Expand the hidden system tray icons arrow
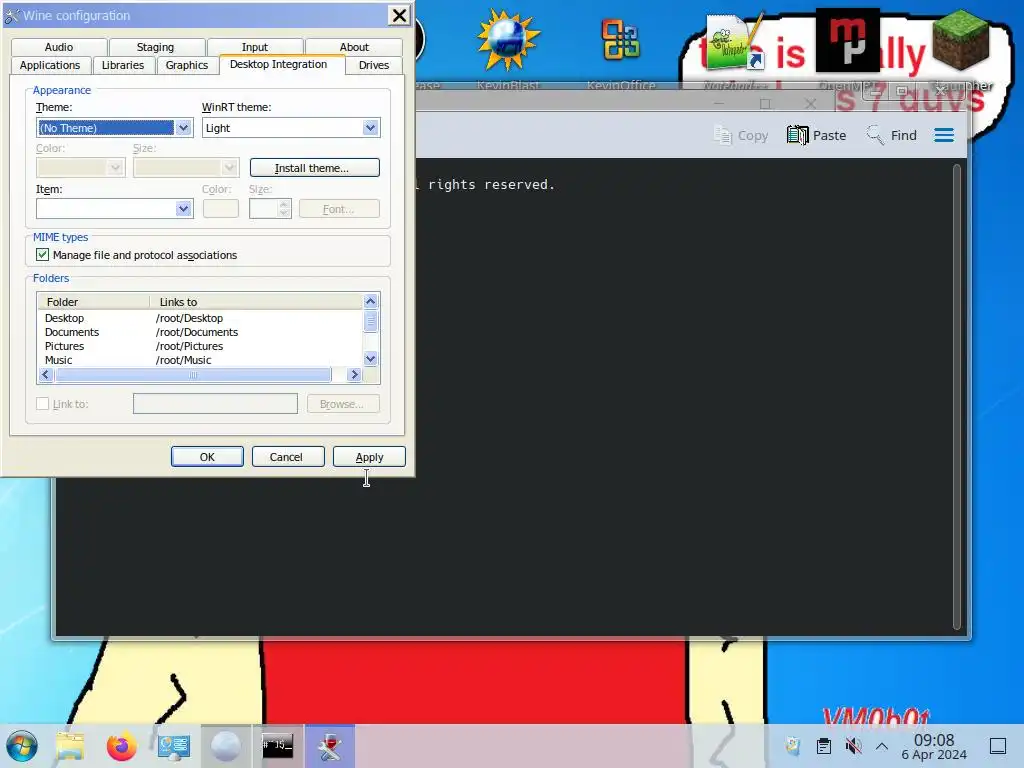The height and width of the screenshot is (768, 1024). (882, 746)
